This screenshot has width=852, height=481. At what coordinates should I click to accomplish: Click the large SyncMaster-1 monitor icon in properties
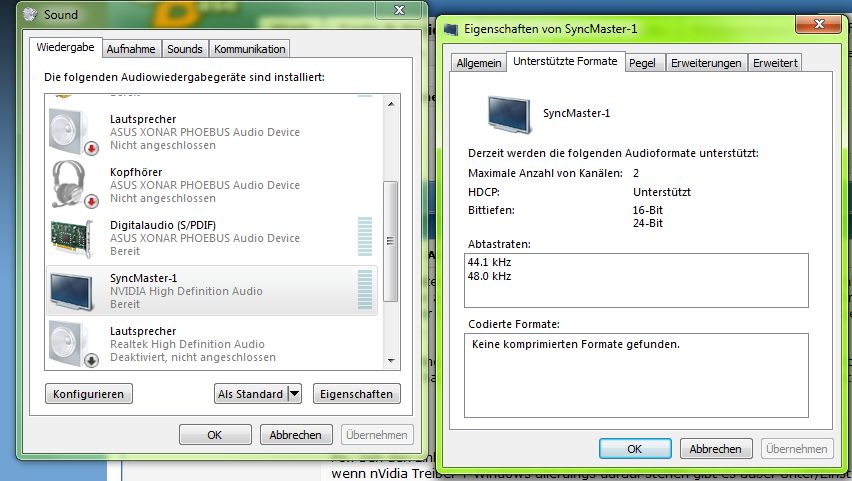tap(509, 114)
